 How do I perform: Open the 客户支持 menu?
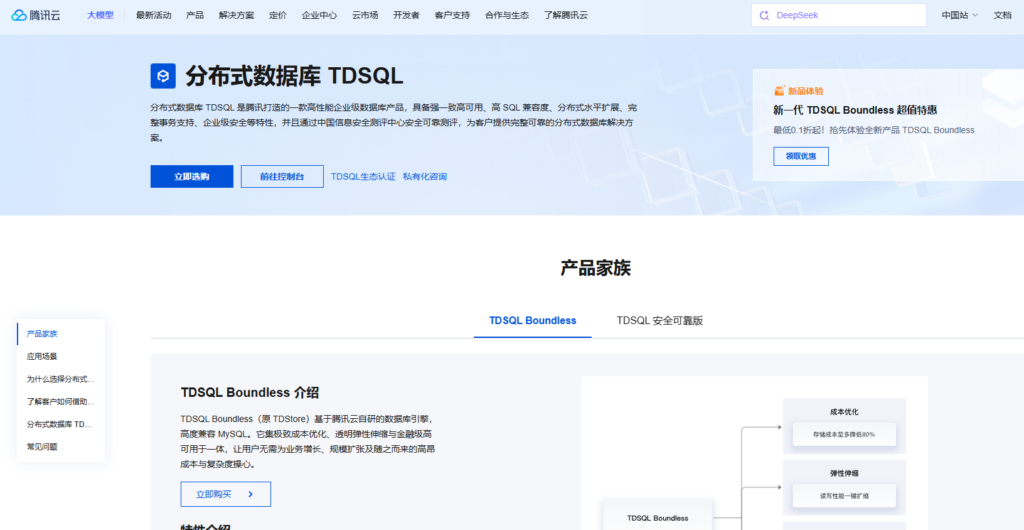(x=452, y=15)
